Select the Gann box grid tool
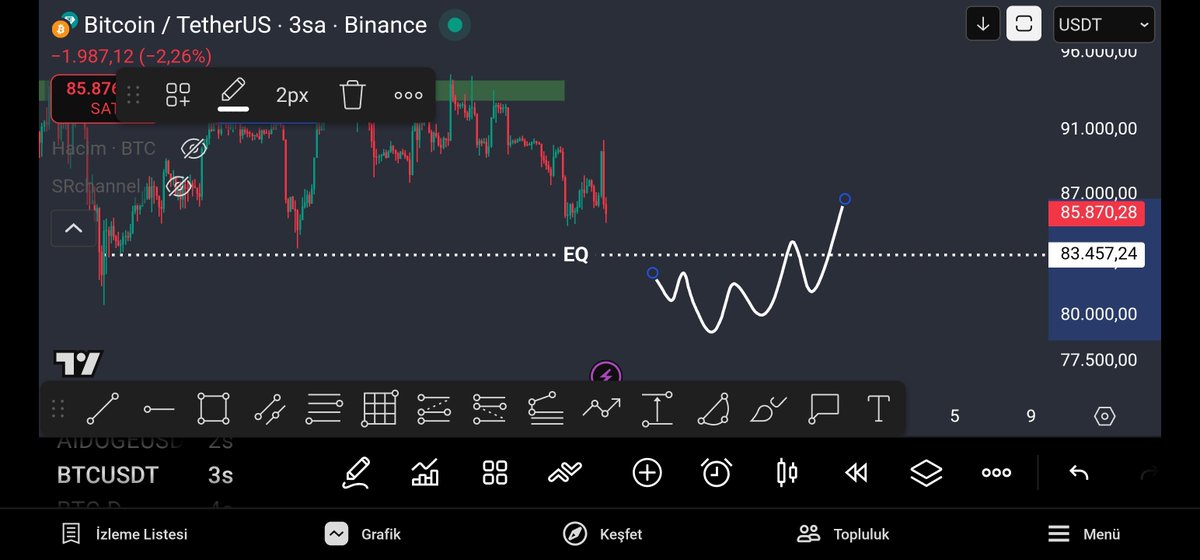This screenshot has width=1200, height=560. (380, 409)
